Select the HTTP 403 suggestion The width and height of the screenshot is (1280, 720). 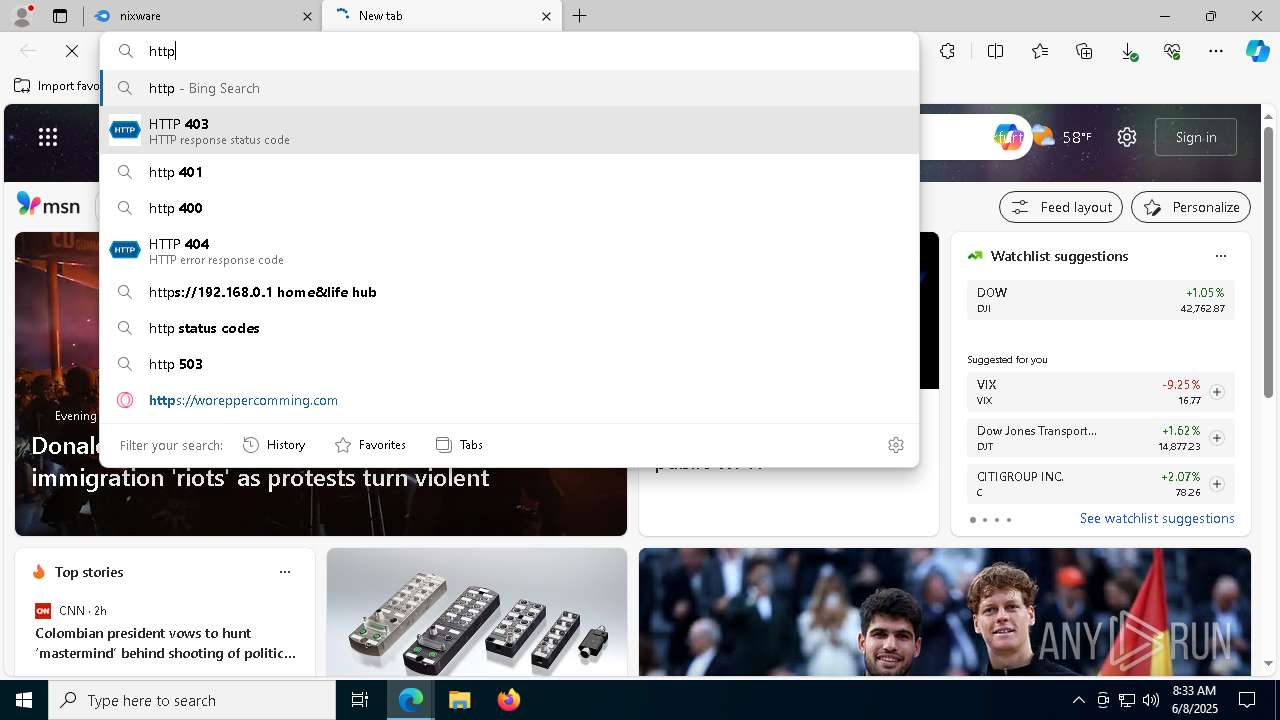click(x=510, y=130)
